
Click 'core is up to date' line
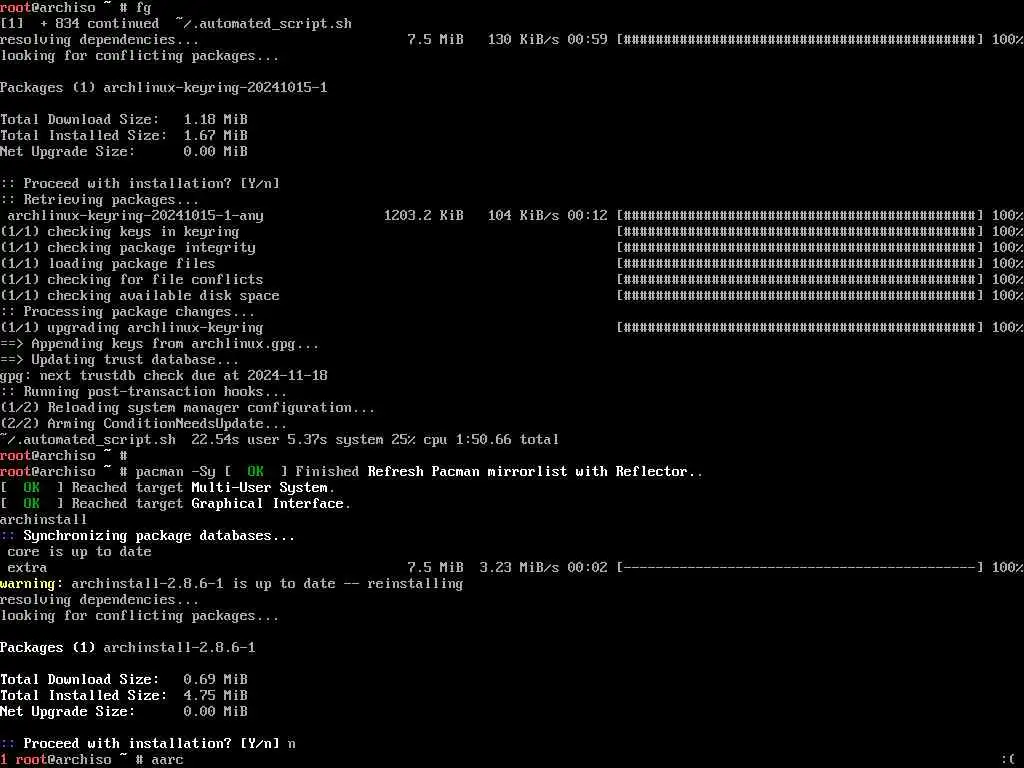pos(79,551)
